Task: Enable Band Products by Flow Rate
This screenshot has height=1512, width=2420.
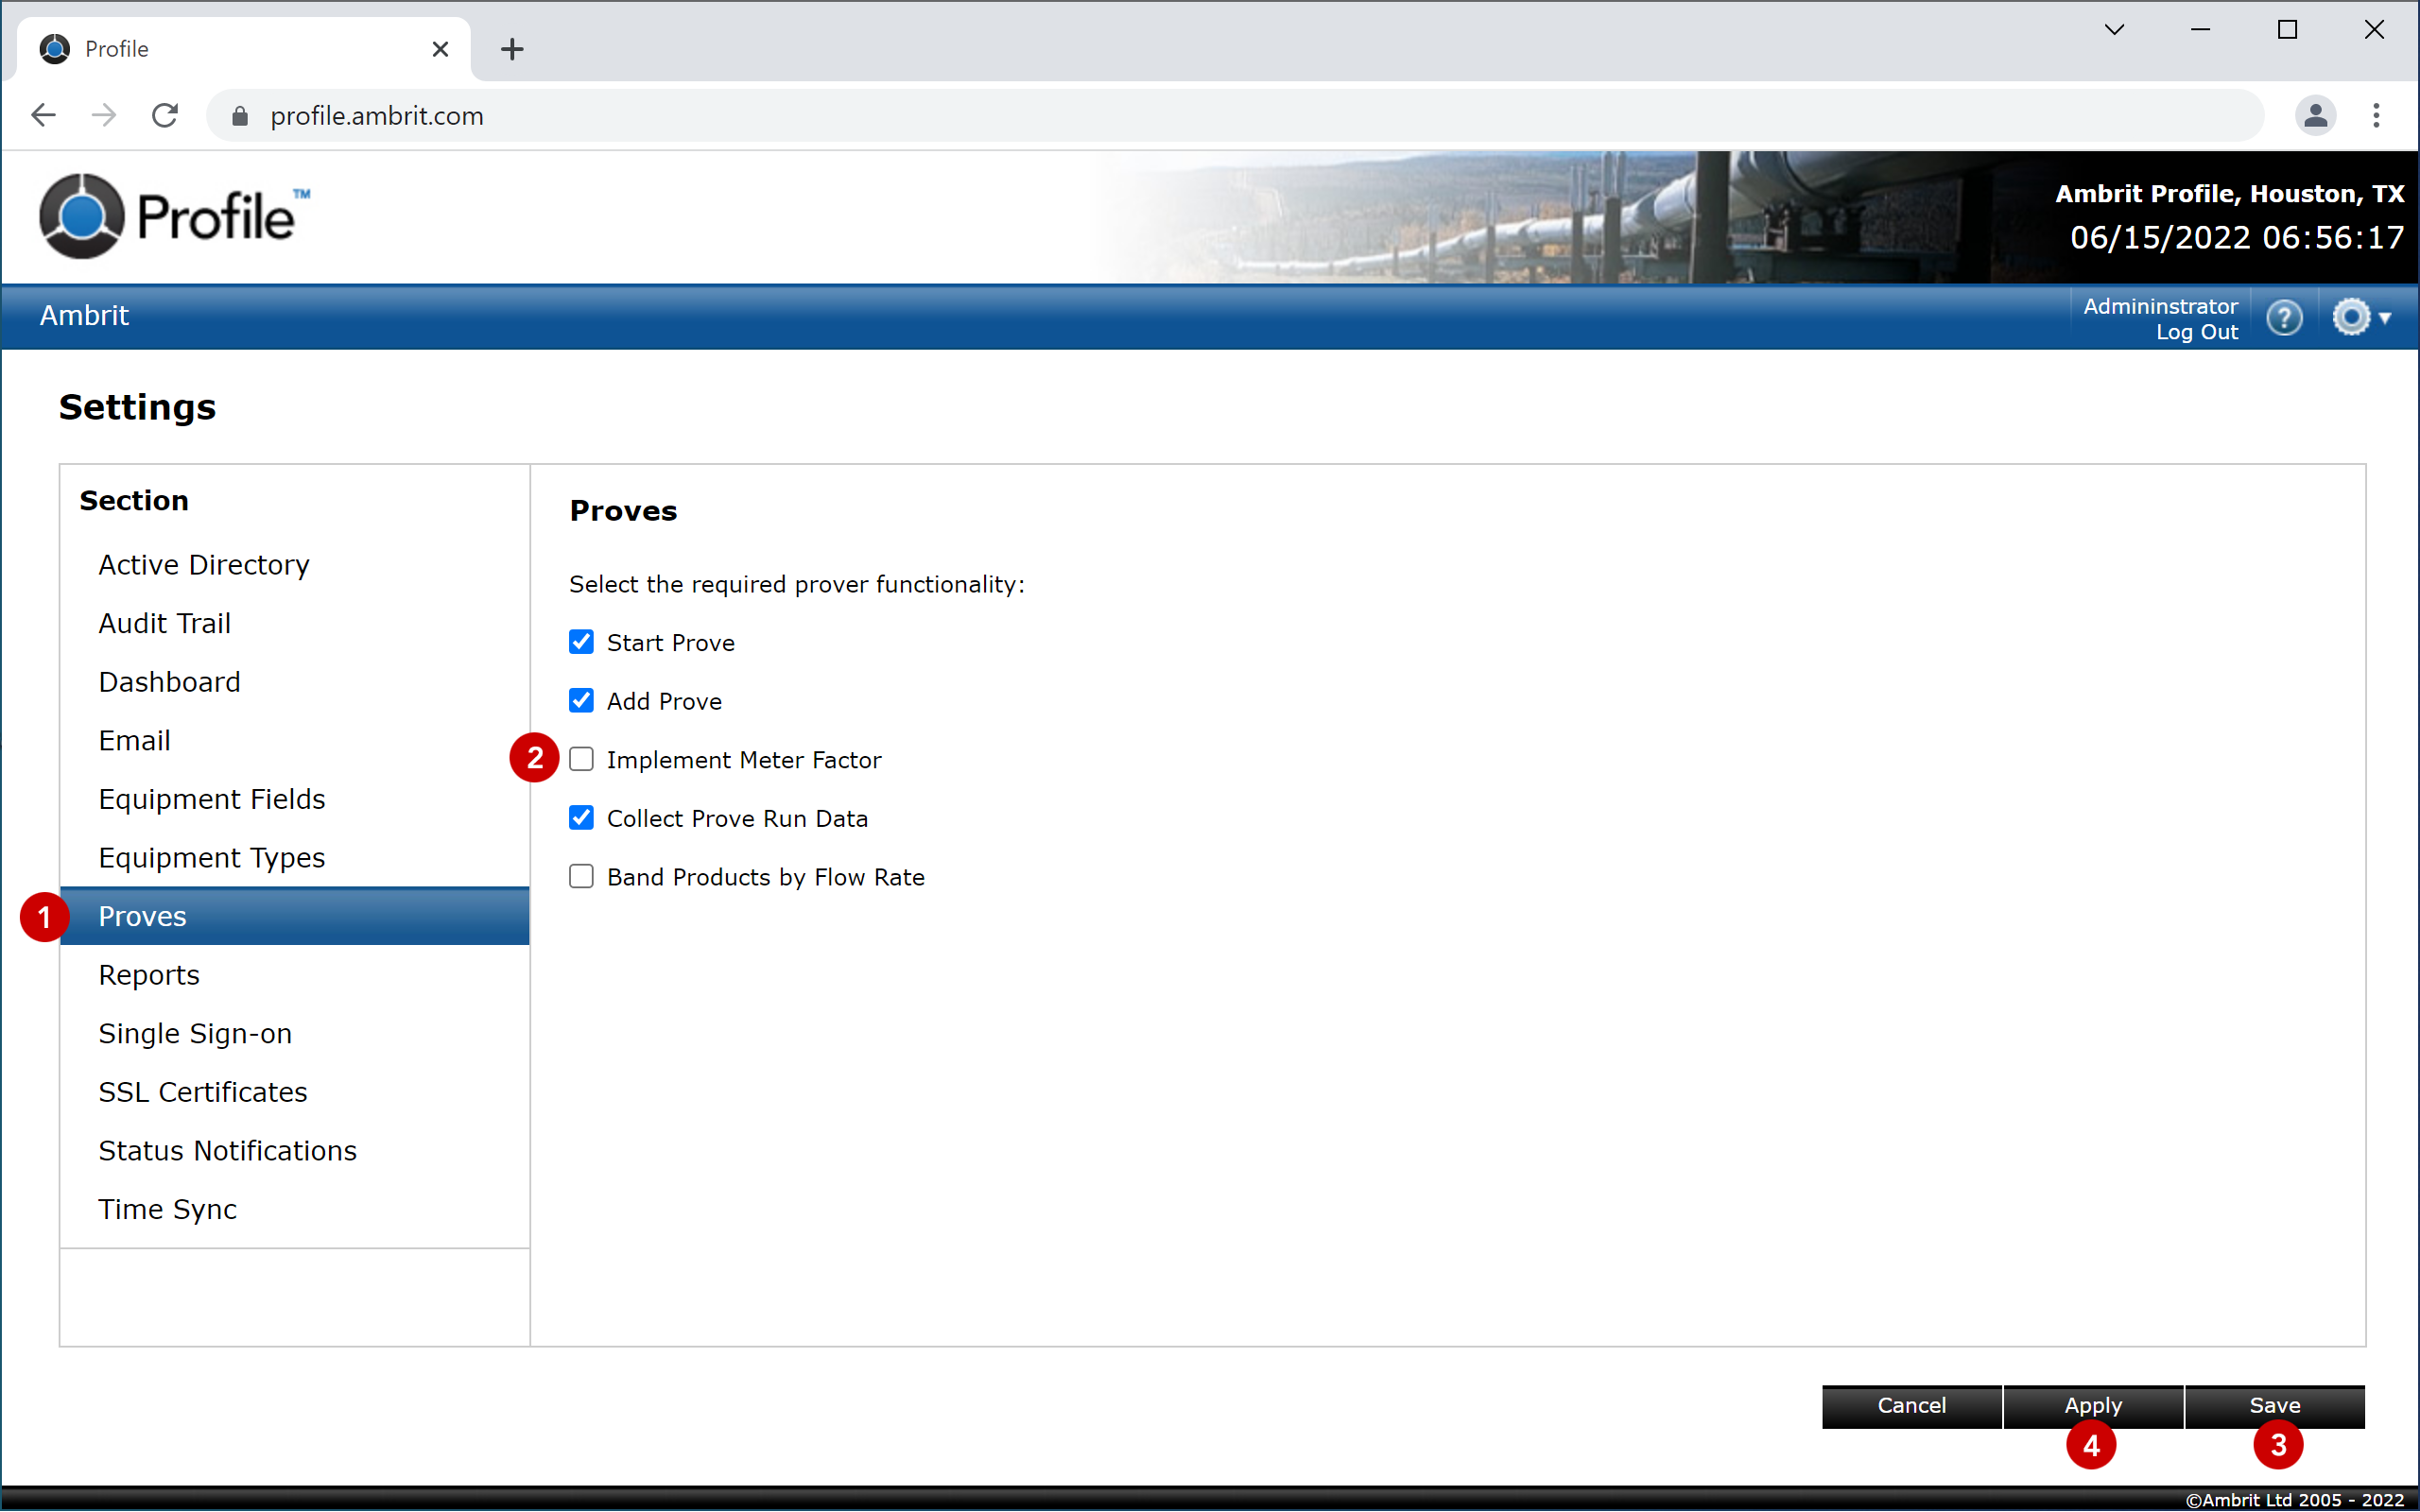Action: 581,876
